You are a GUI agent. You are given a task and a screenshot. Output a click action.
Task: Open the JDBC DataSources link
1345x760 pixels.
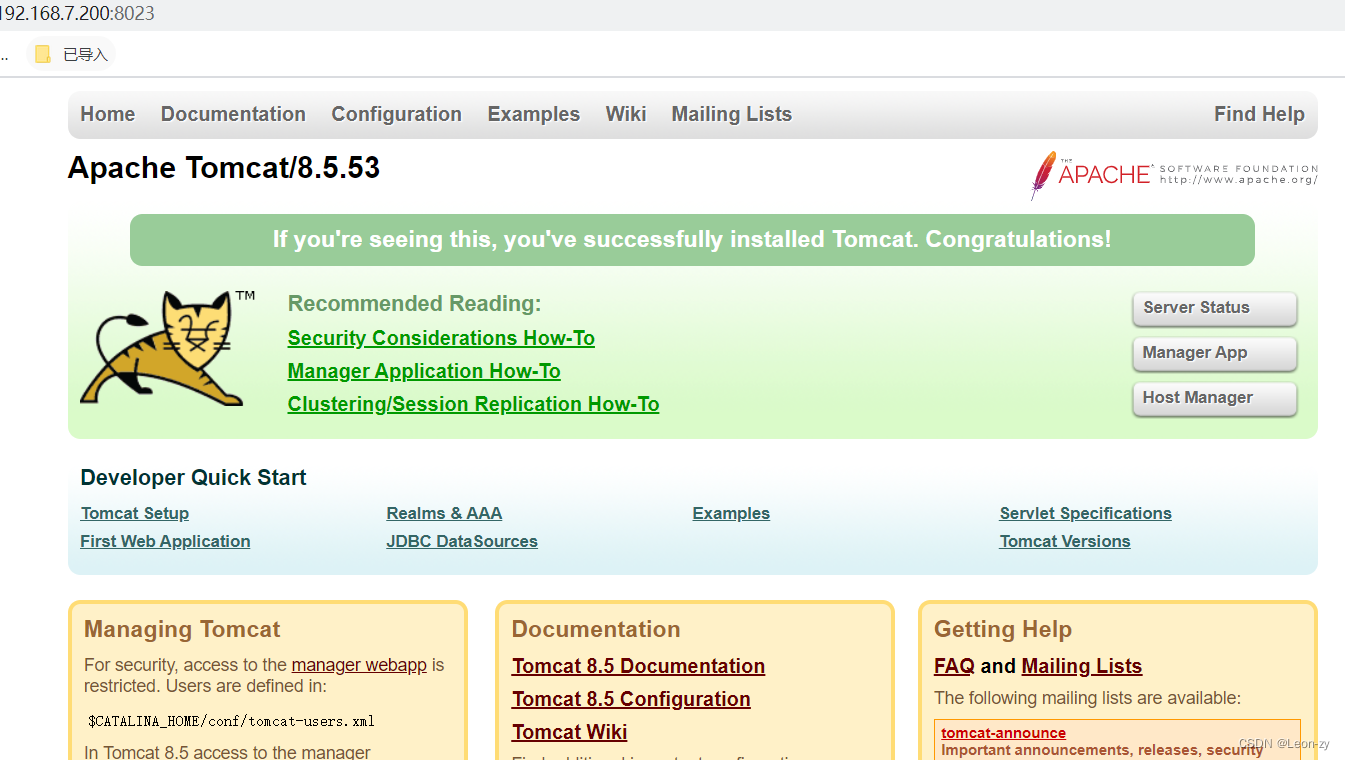pyautogui.click(x=462, y=541)
